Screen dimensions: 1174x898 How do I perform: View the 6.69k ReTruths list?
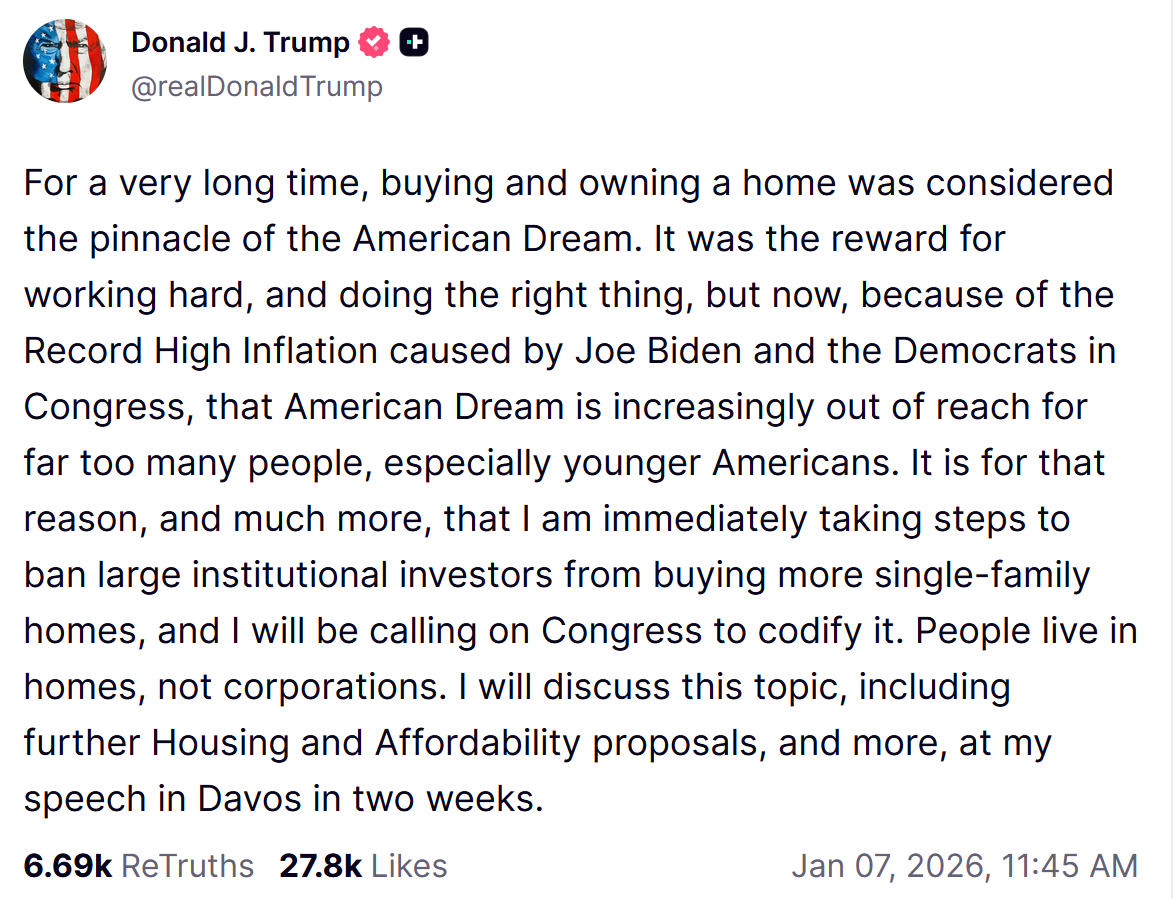[138, 865]
